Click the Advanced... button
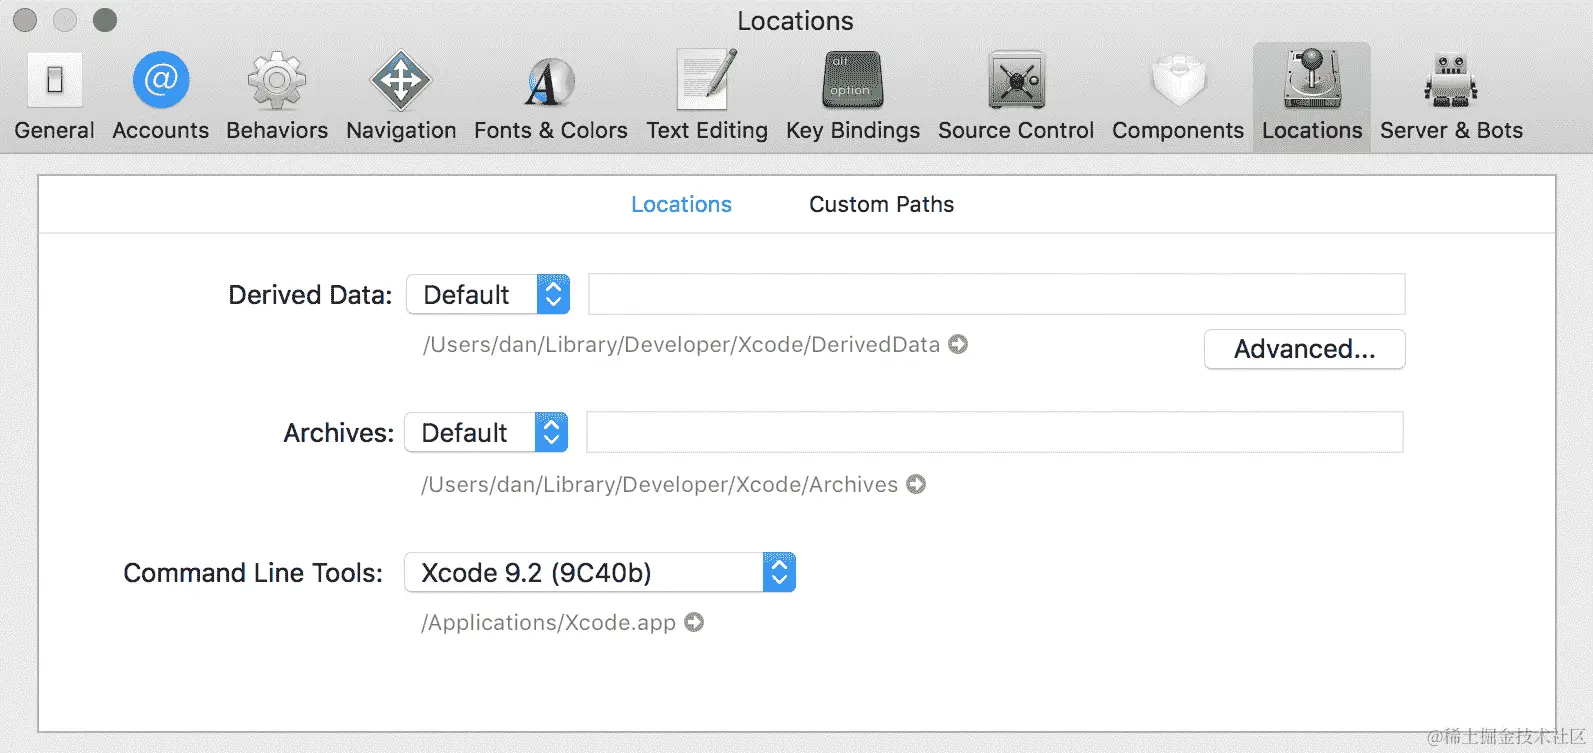Image resolution: width=1593 pixels, height=753 pixels. tap(1304, 349)
